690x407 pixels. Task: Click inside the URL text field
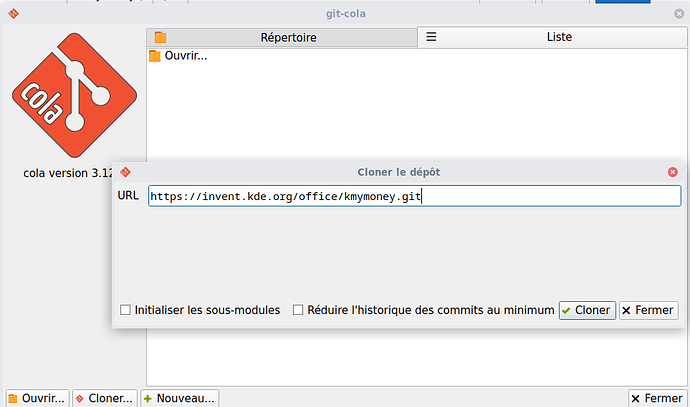click(x=414, y=196)
